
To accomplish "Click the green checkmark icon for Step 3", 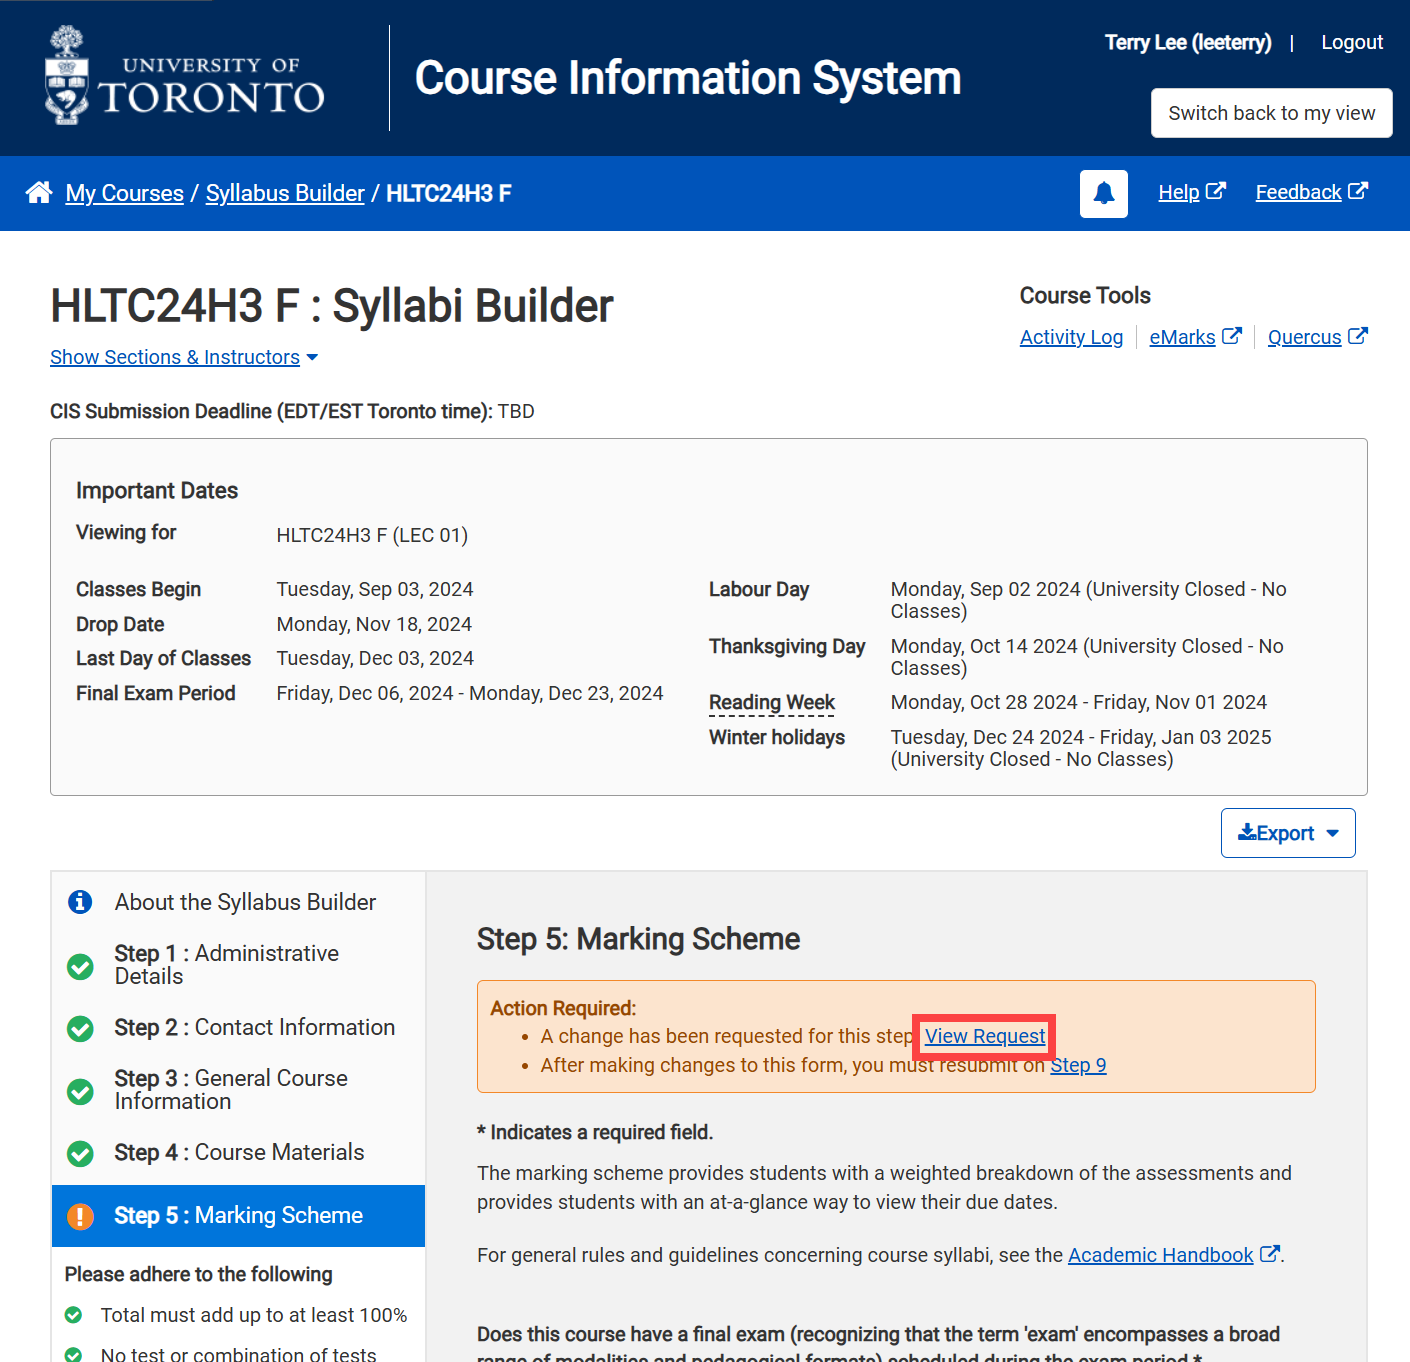I will point(80,1091).
